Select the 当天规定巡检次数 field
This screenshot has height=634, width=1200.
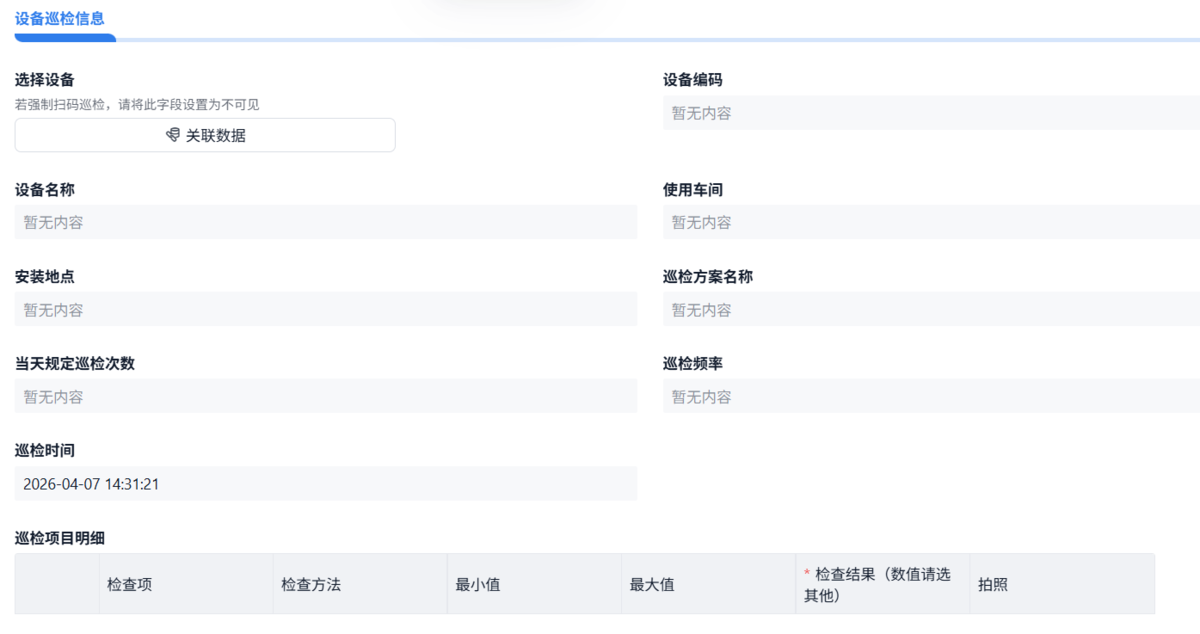click(x=326, y=396)
